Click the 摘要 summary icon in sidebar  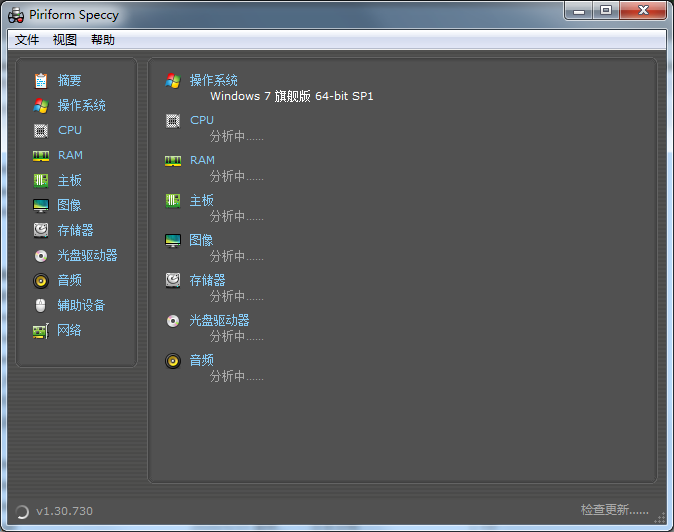pos(41,81)
